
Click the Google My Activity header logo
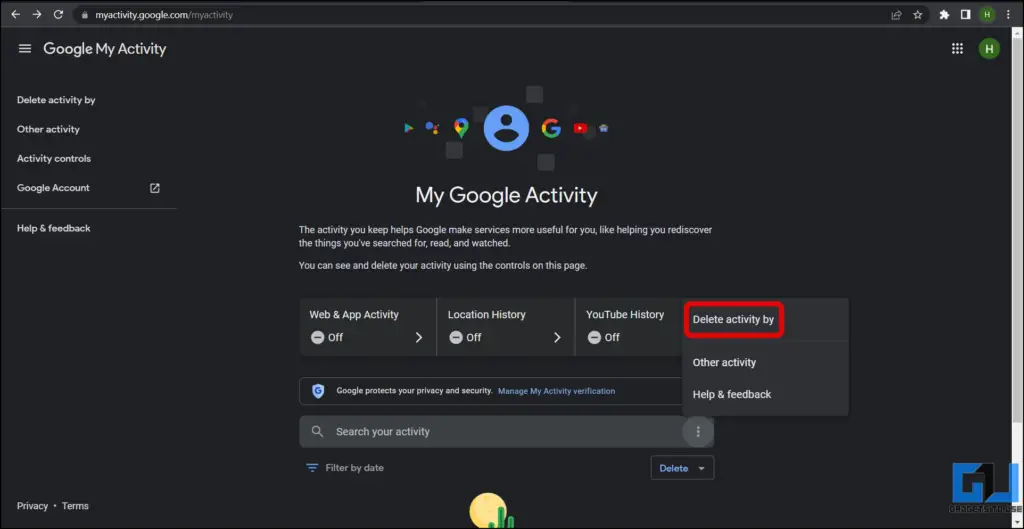(x=104, y=49)
